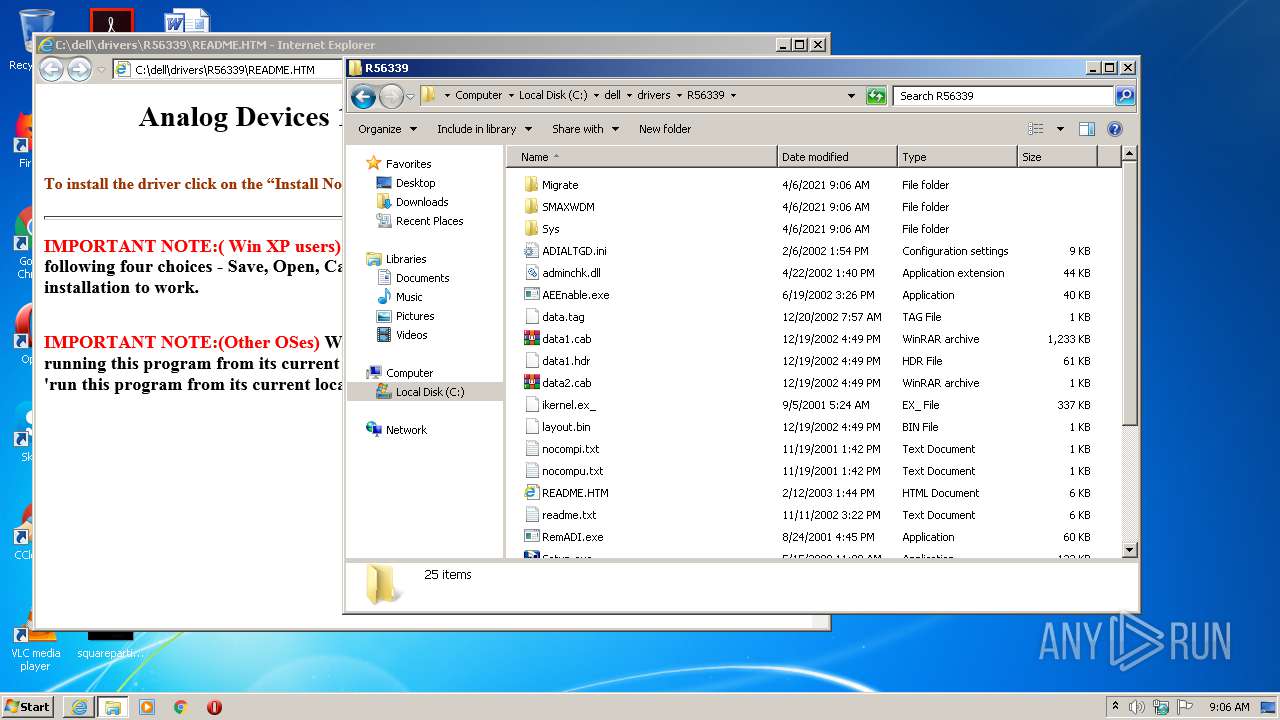The image size is (1280, 720).
Task: Click the volume speaker tray icon
Action: pyautogui.click(x=1137, y=707)
